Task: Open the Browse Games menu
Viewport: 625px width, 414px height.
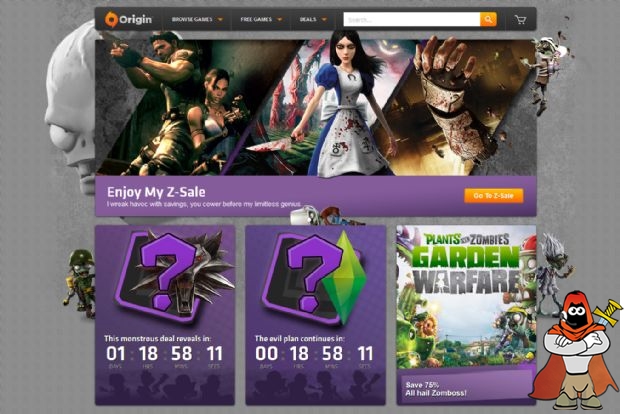Action: pyautogui.click(x=192, y=19)
